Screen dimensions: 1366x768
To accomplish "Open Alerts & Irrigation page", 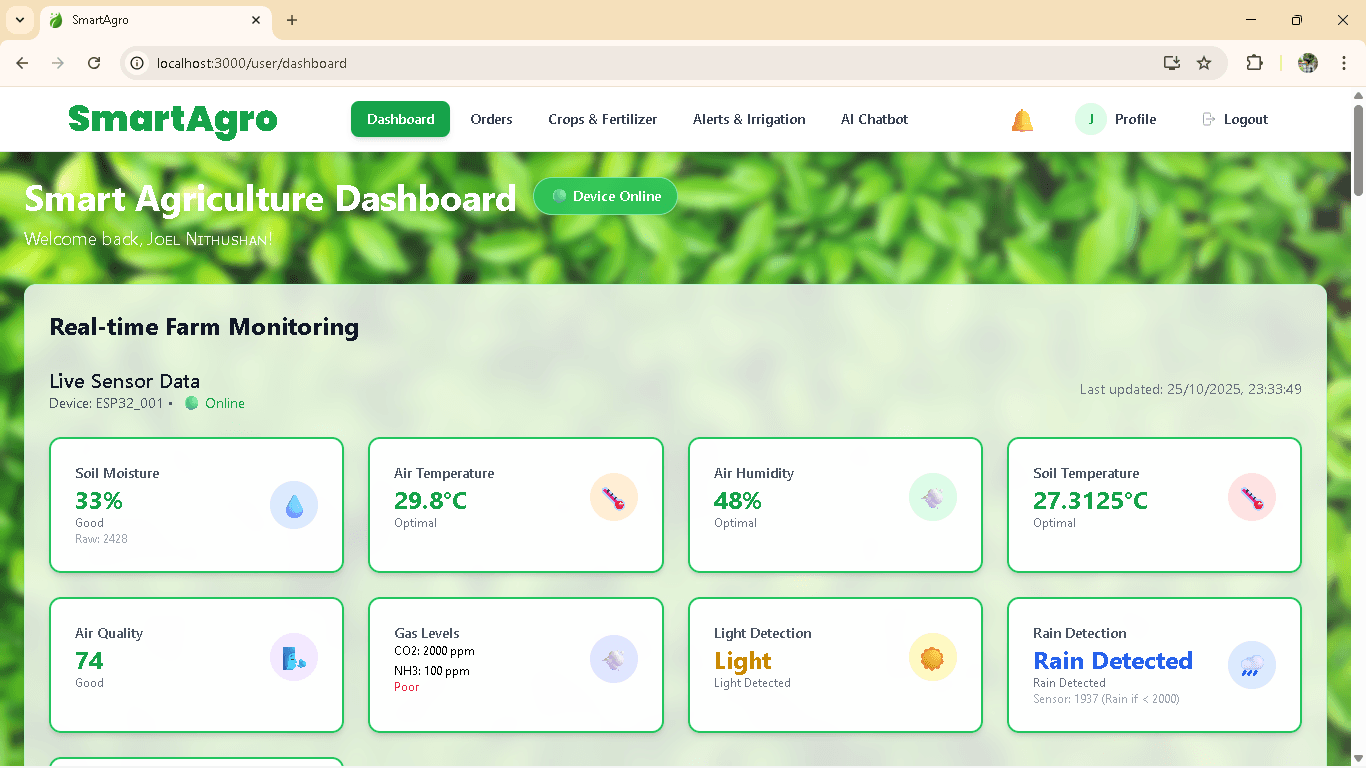I will pos(748,119).
